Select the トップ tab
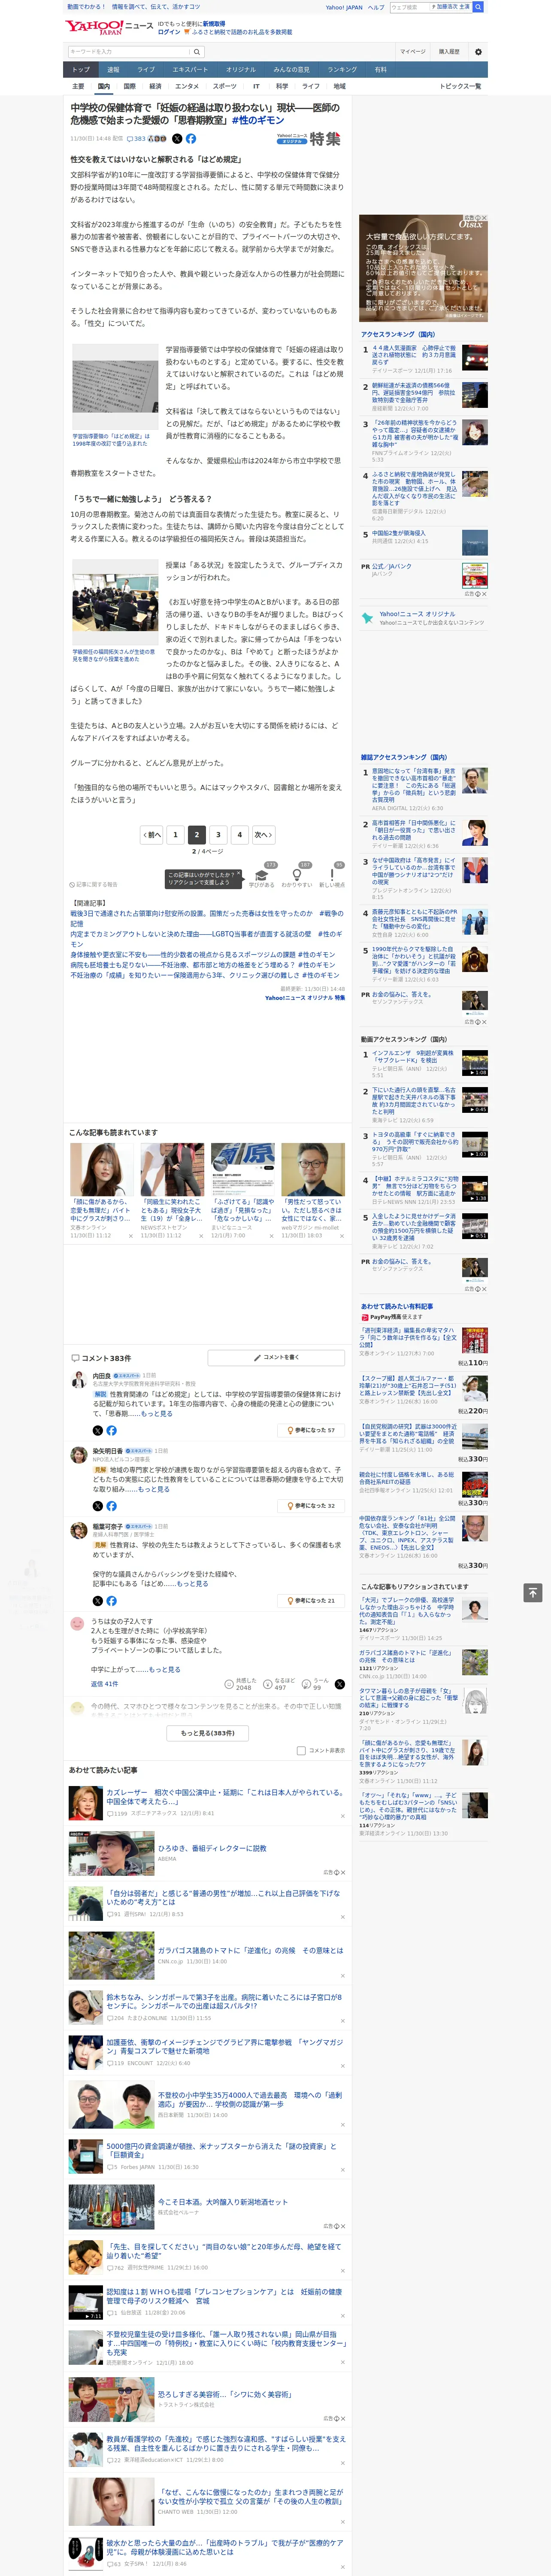Viewport: 551px width, 2576px height. coord(81,70)
